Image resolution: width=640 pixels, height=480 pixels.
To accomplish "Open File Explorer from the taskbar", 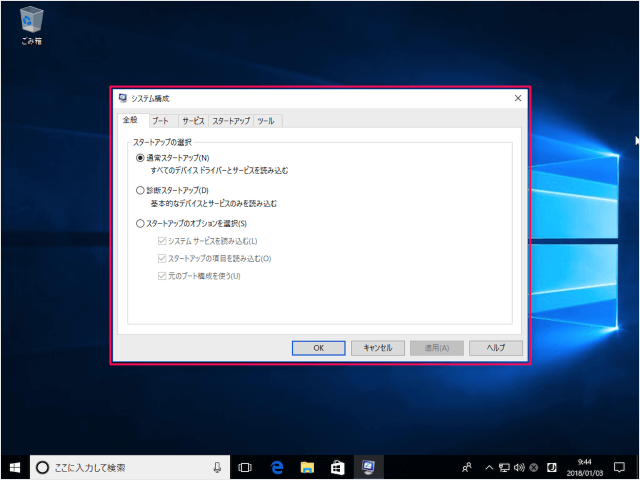I will pyautogui.click(x=308, y=467).
